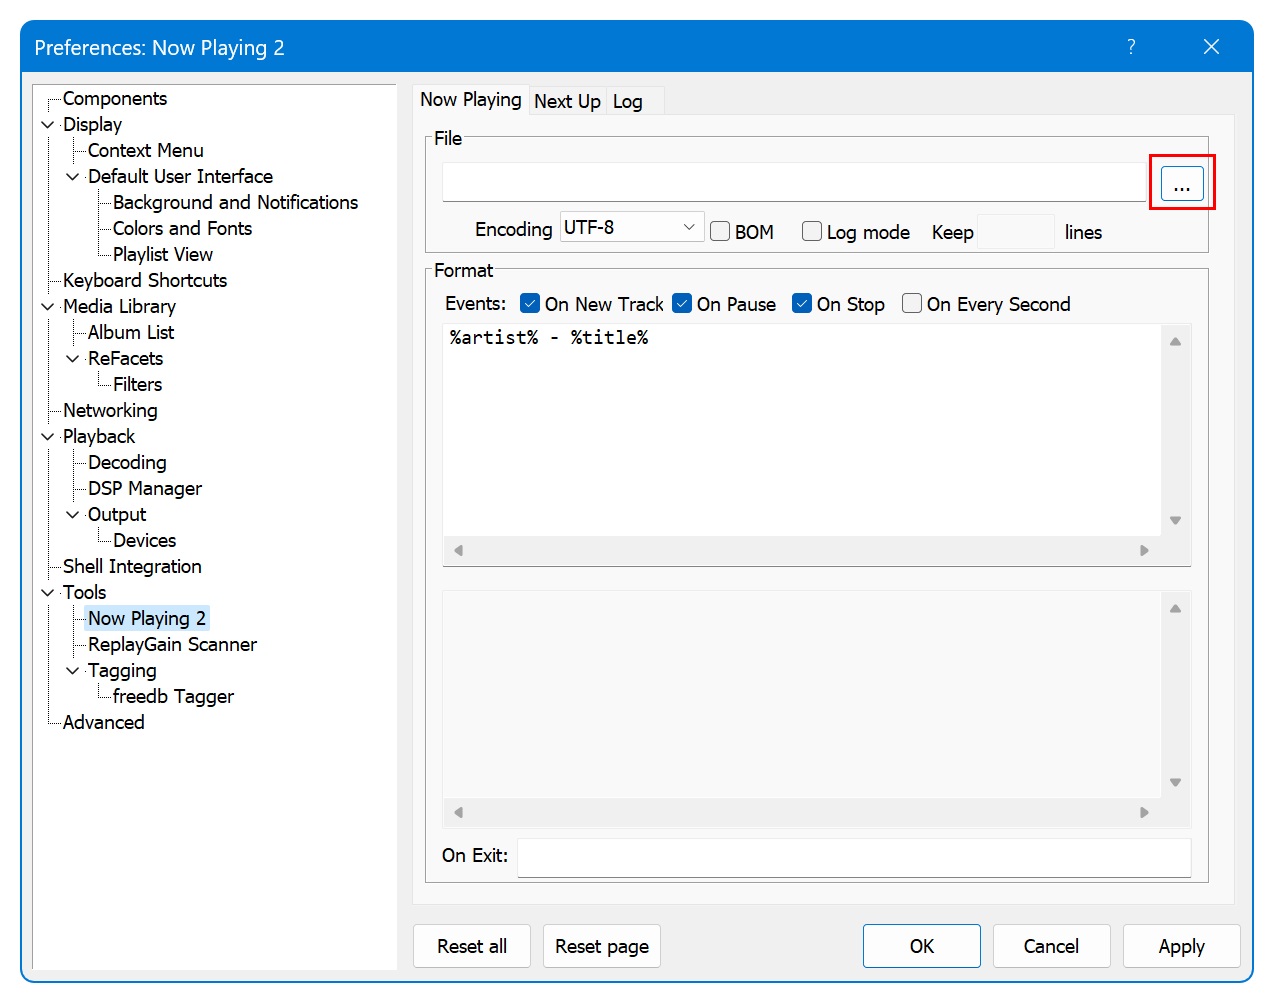Select the Tagging tree label
Viewport: 1274px width, 1003px height.
pyautogui.click(x=122, y=670)
